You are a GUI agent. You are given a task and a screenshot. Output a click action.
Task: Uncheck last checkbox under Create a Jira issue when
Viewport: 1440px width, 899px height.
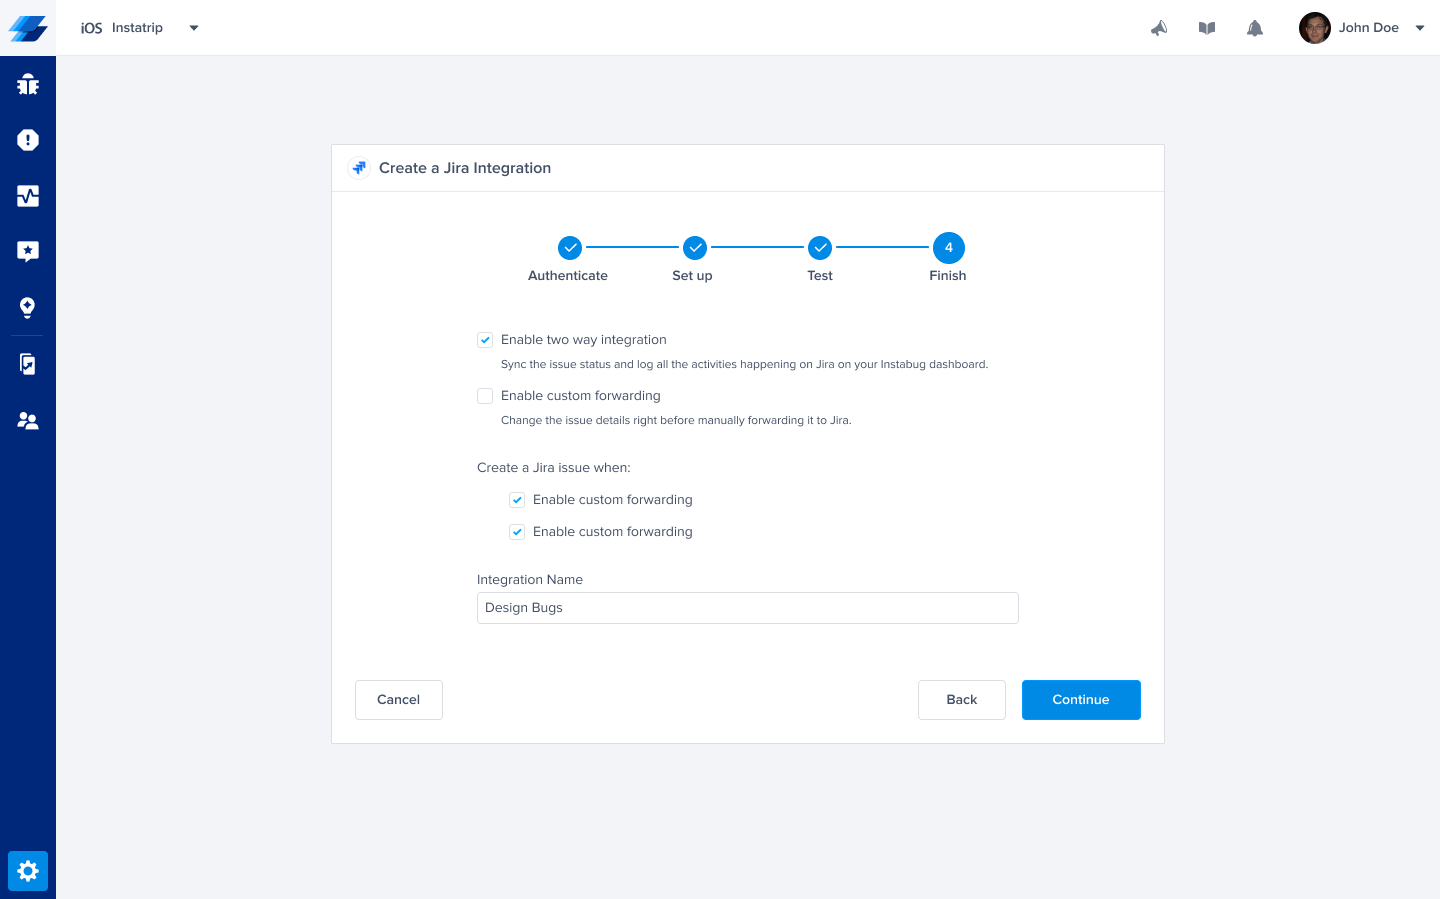point(517,532)
